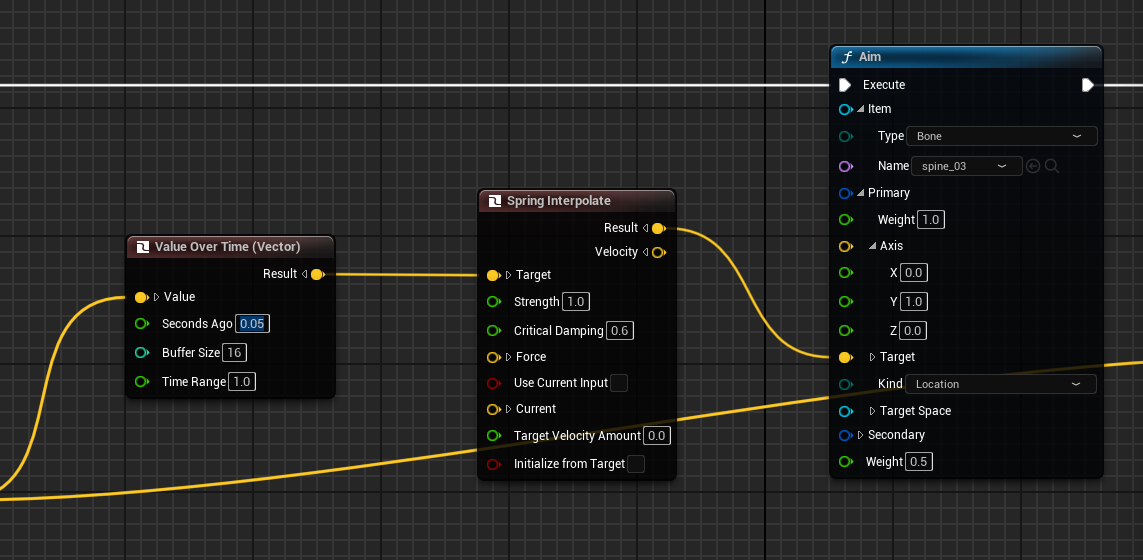Click the Item pin on Aim node

tap(846, 109)
